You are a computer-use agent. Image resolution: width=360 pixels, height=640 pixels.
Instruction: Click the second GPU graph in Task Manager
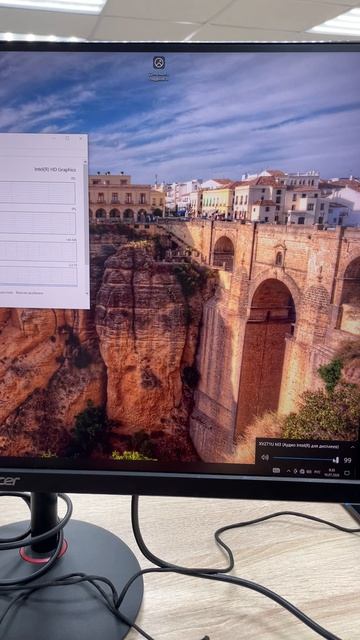(x=38, y=223)
